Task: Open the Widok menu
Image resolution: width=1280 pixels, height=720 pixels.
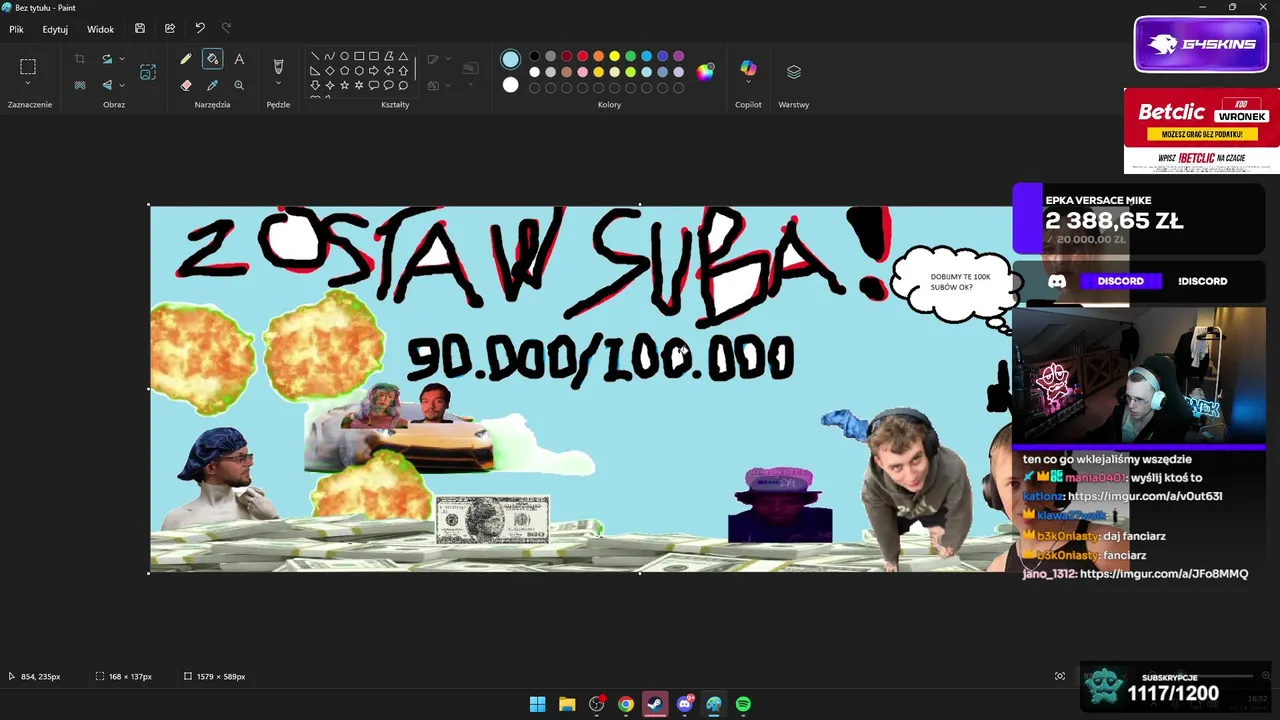Action: click(x=100, y=29)
